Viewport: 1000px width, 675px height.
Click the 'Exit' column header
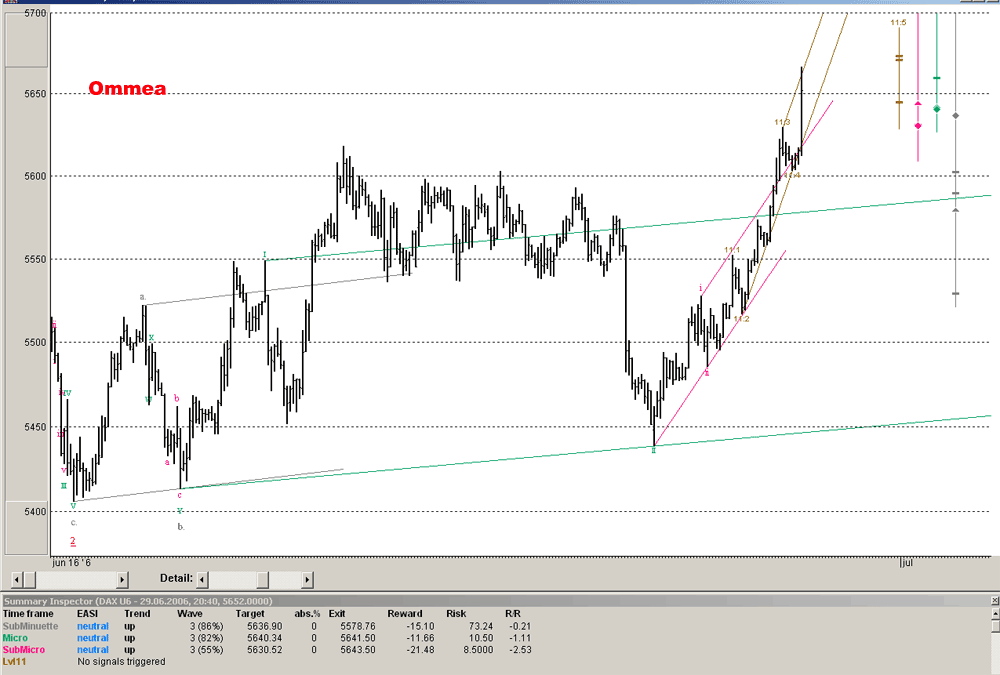click(337, 614)
